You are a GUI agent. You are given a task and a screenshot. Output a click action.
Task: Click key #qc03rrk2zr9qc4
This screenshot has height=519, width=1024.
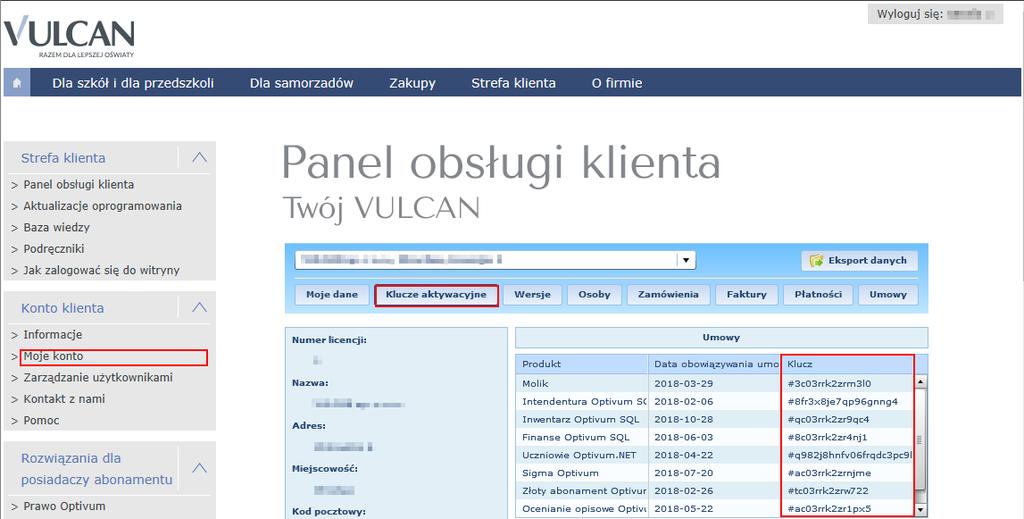[829, 419]
